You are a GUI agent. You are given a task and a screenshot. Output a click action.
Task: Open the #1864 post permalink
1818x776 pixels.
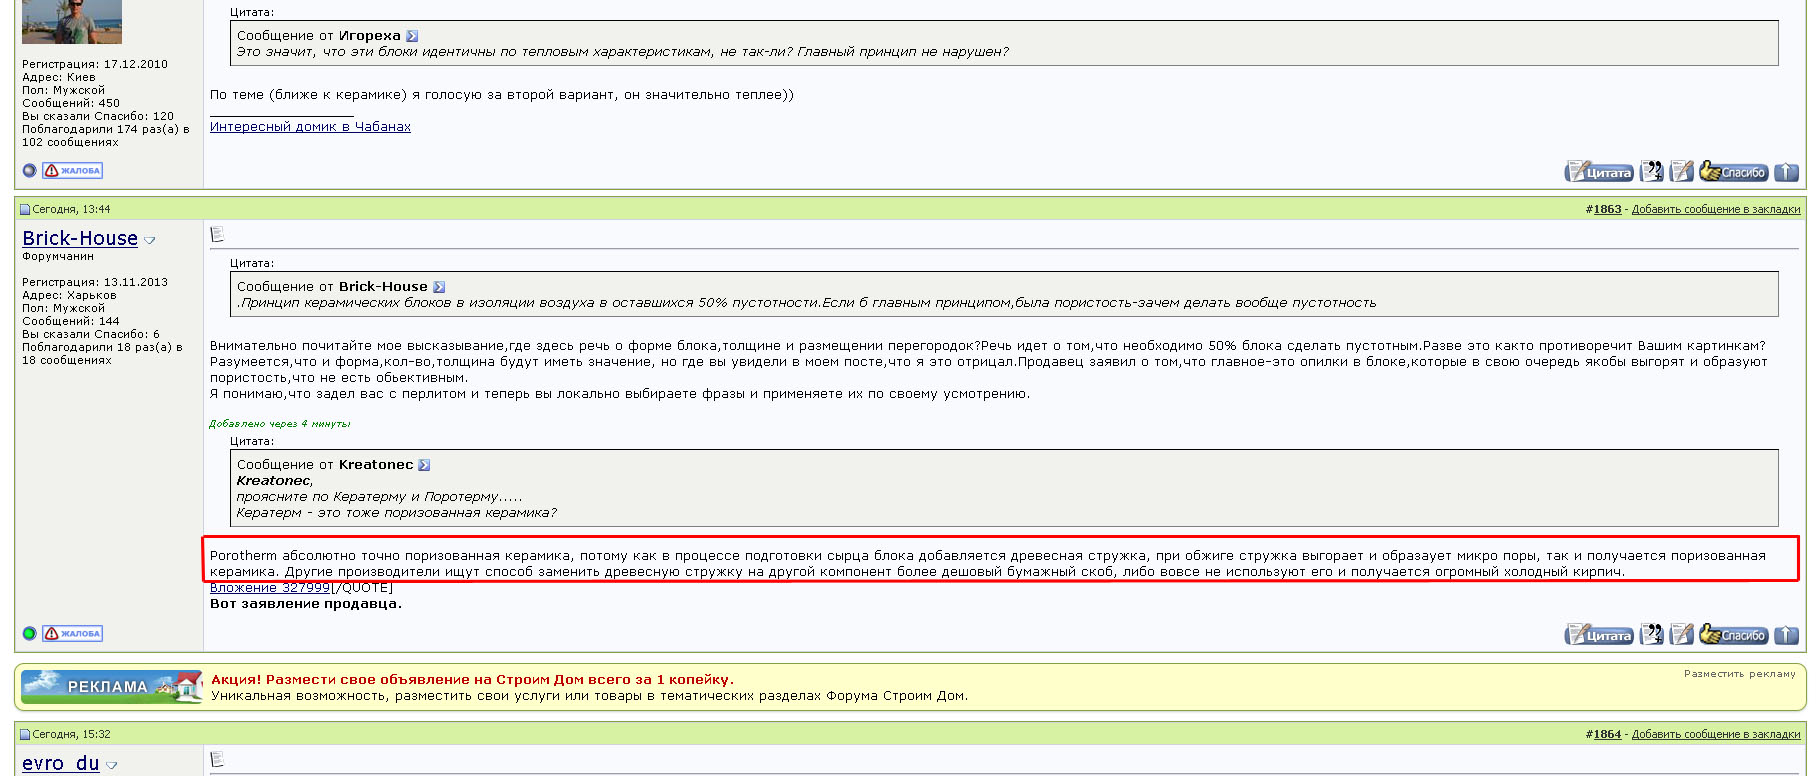(1607, 734)
